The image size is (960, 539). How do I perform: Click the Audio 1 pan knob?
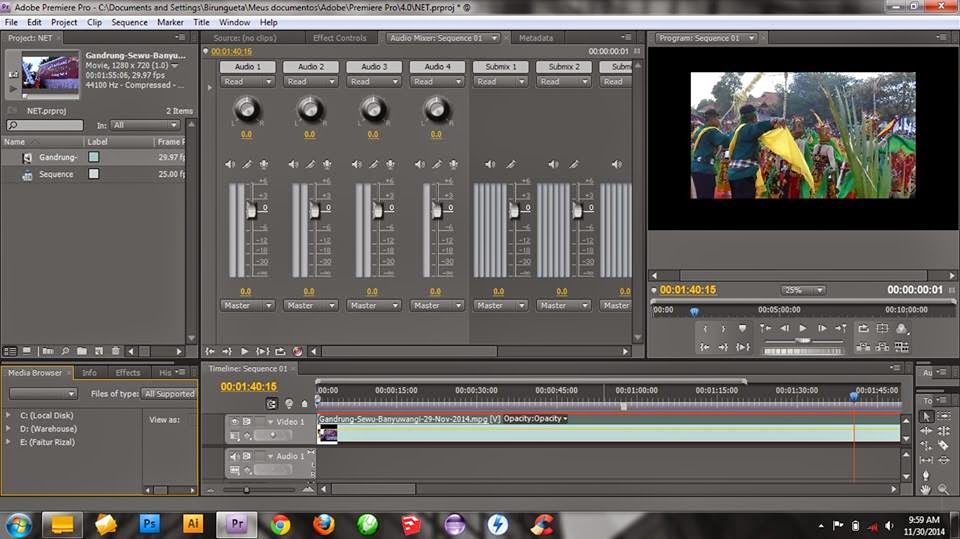(246, 108)
